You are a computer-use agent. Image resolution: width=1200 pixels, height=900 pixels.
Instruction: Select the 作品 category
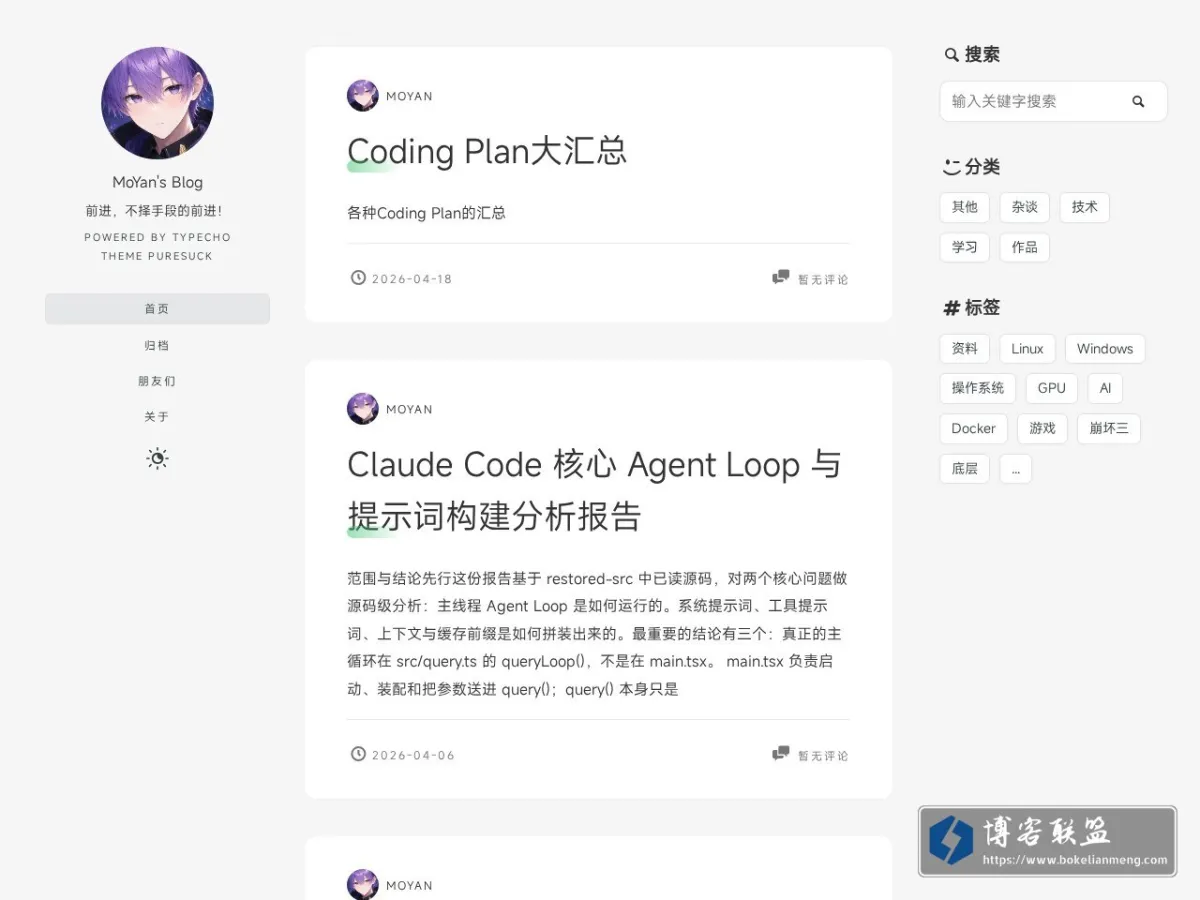1025,247
